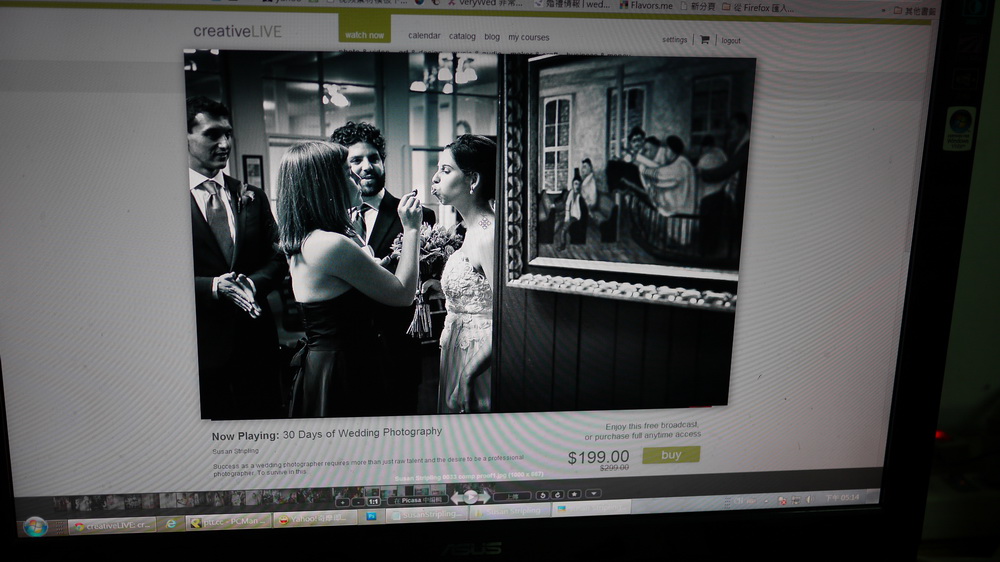The width and height of the screenshot is (1000, 562).
Task: Click the Windows Start orb
Action: click(x=35, y=526)
